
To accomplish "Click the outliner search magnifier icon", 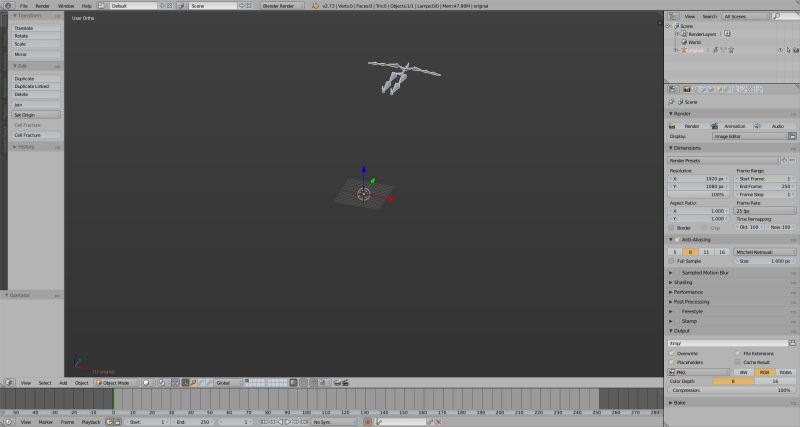I will [777, 16].
